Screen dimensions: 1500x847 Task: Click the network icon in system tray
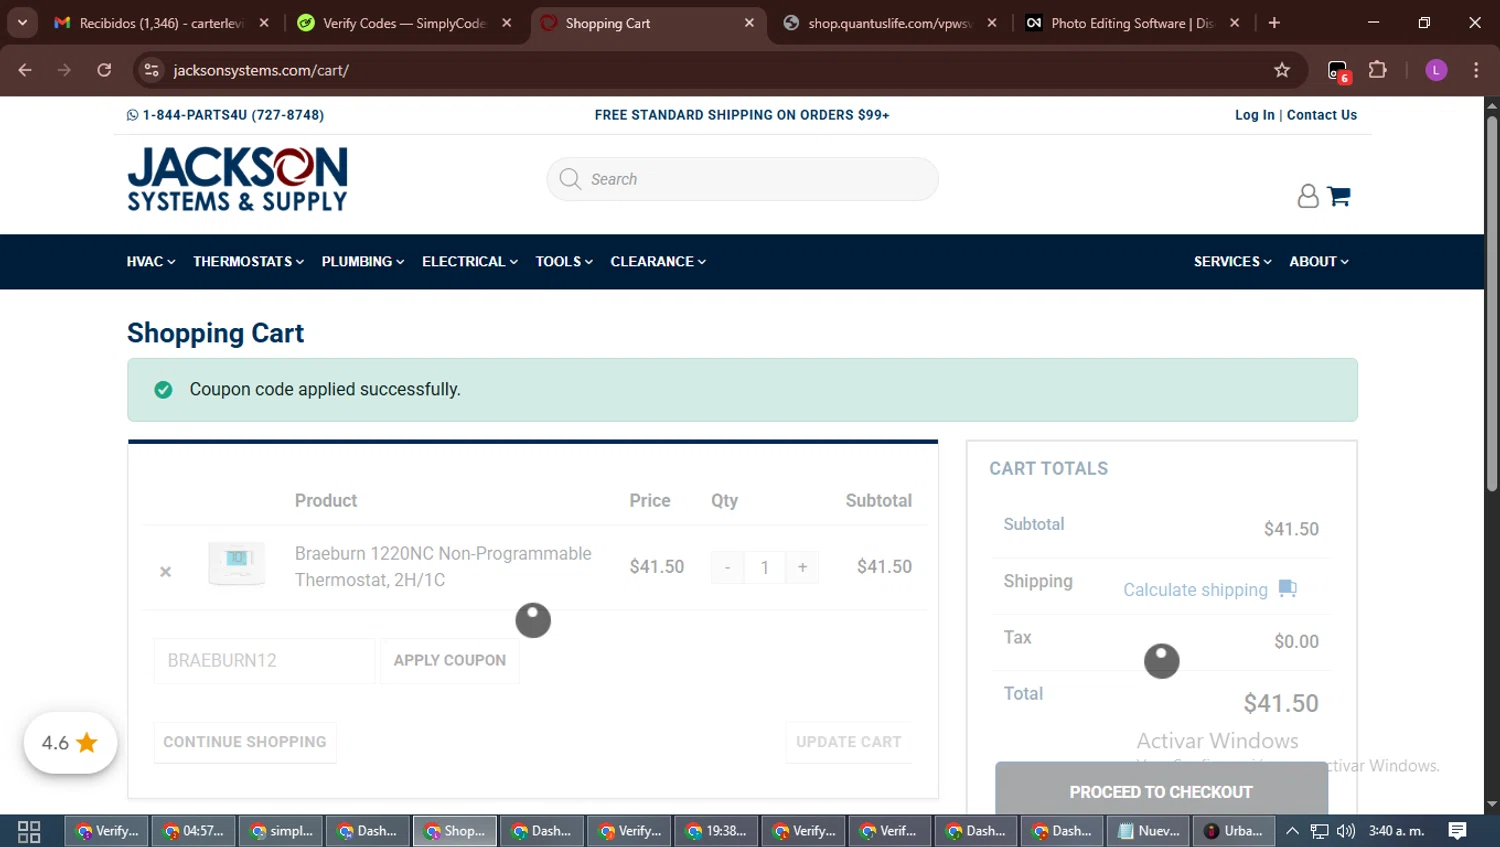1320,831
